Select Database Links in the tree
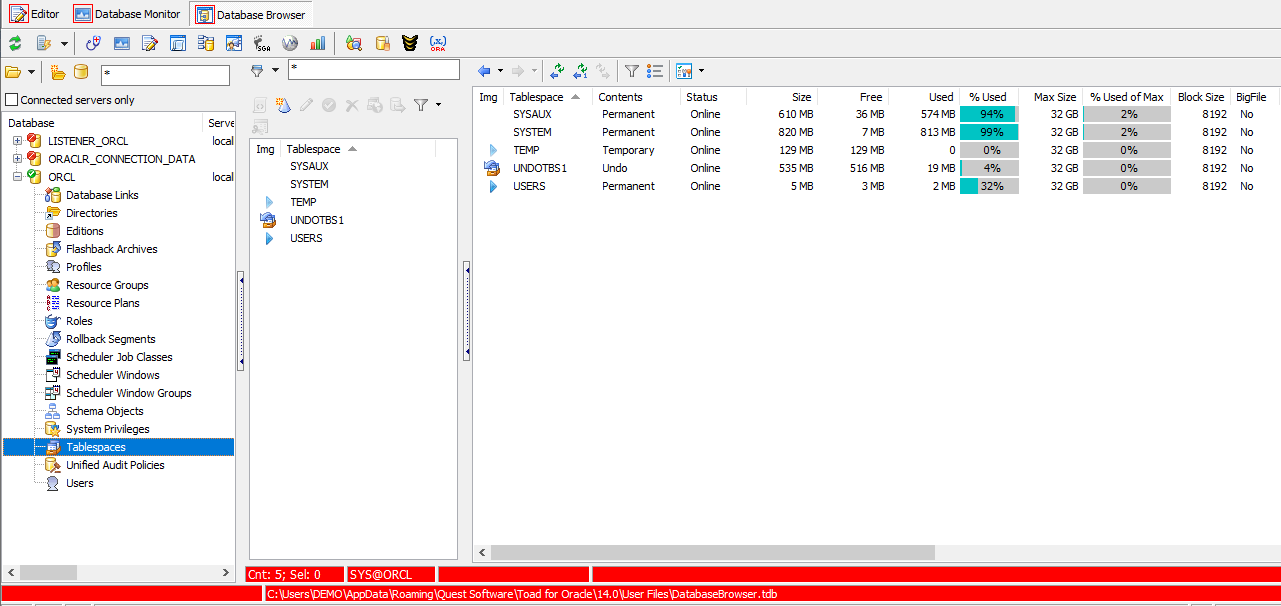Image resolution: width=1281 pixels, height=606 pixels. 102,195
